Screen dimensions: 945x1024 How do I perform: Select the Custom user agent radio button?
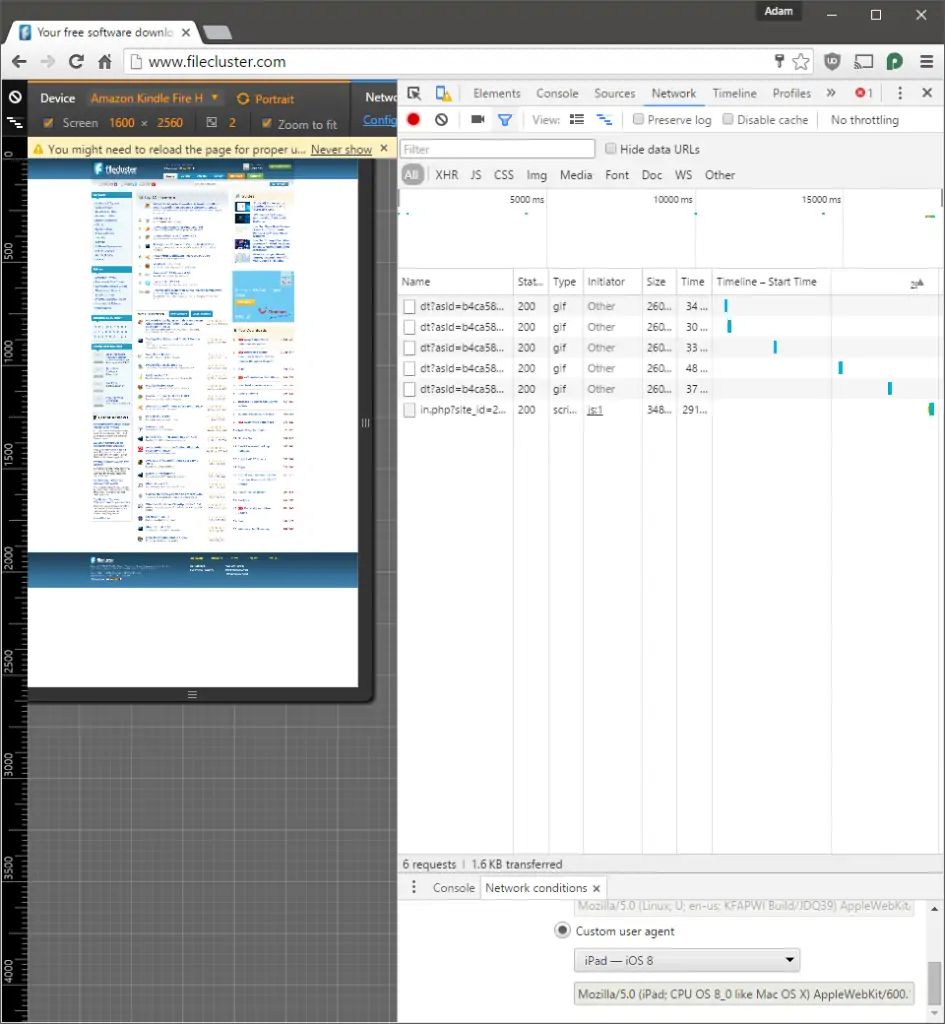tap(562, 930)
